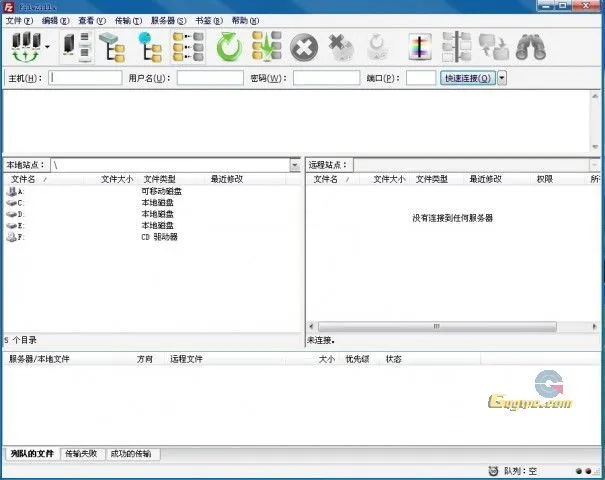This screenshot has width=605, height=480.
Task: Click the green refresh file lists icon
Action: tap(229, 46)
